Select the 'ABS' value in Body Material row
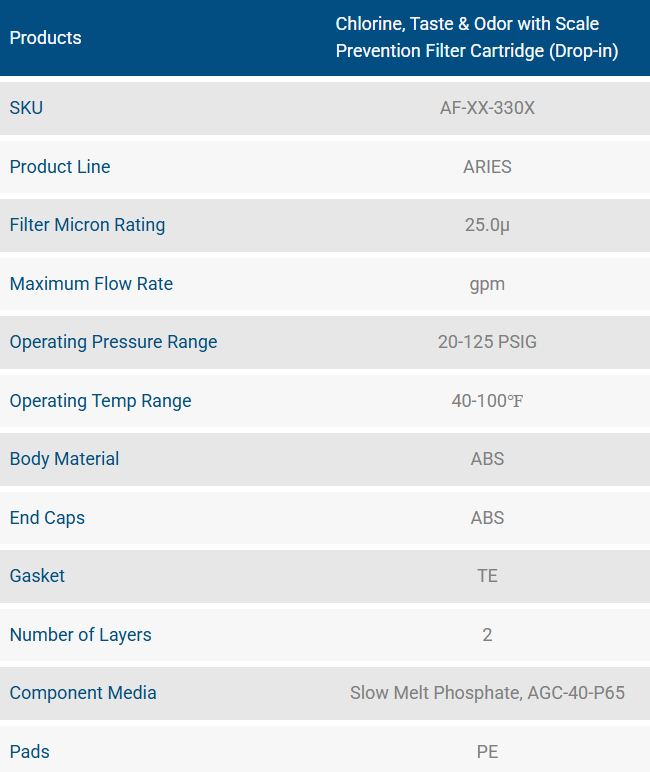The height and width of the screenshot is (772, 650). pos(487,459)
